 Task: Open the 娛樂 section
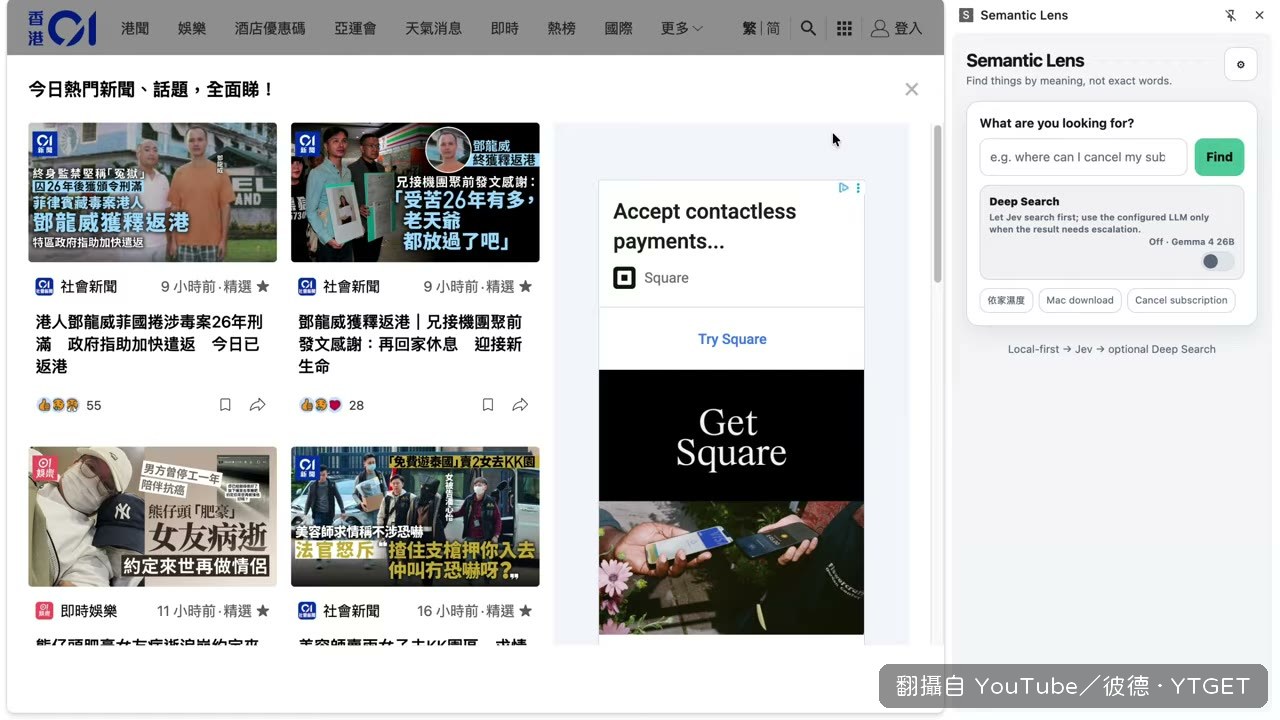click(192, 28)
